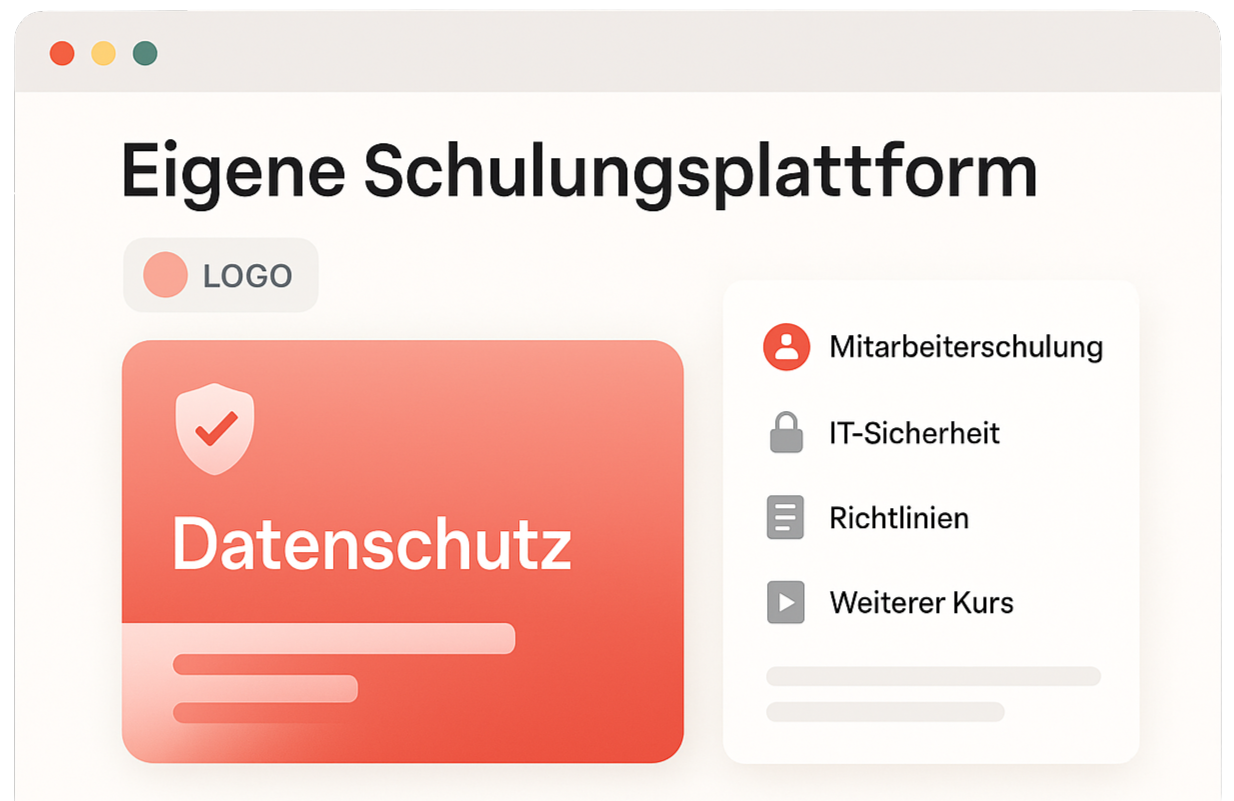The height and width of the screenshot is (801, 1234).
Task: Click the bottom placeholder bar in Datenschutz card
Action: 250,712
